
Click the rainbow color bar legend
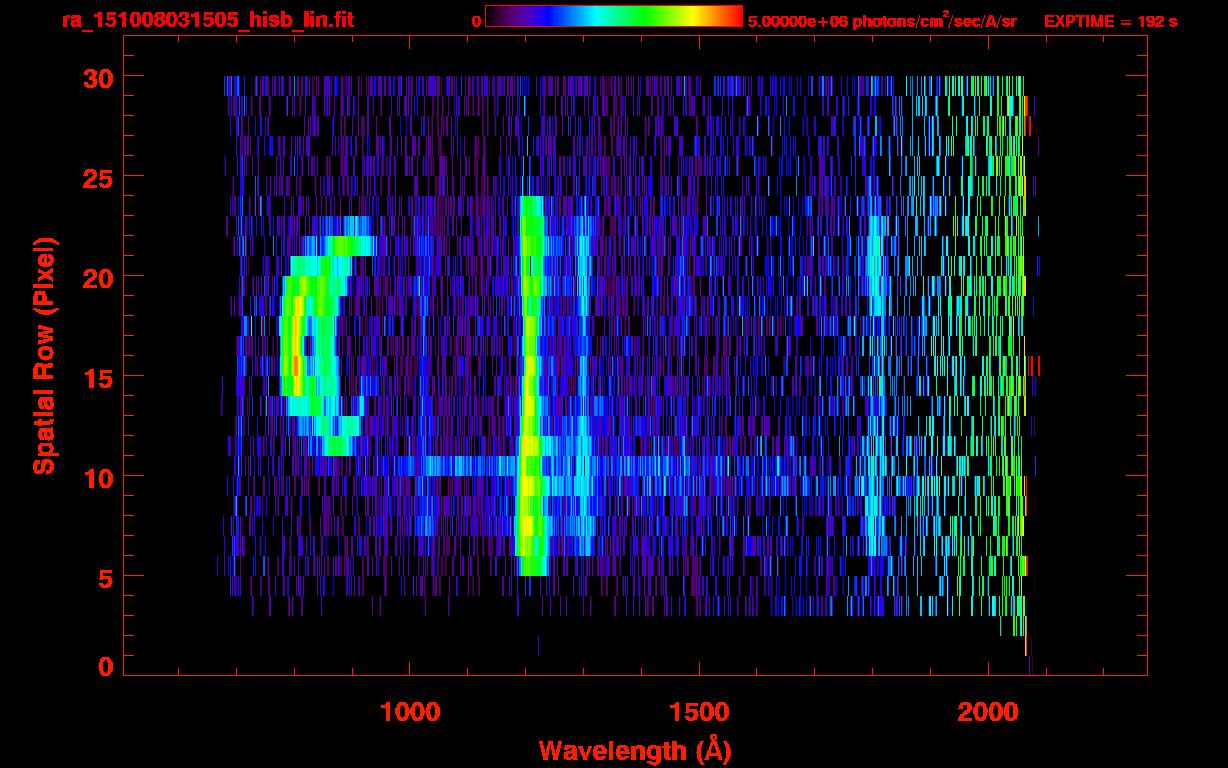614,16
